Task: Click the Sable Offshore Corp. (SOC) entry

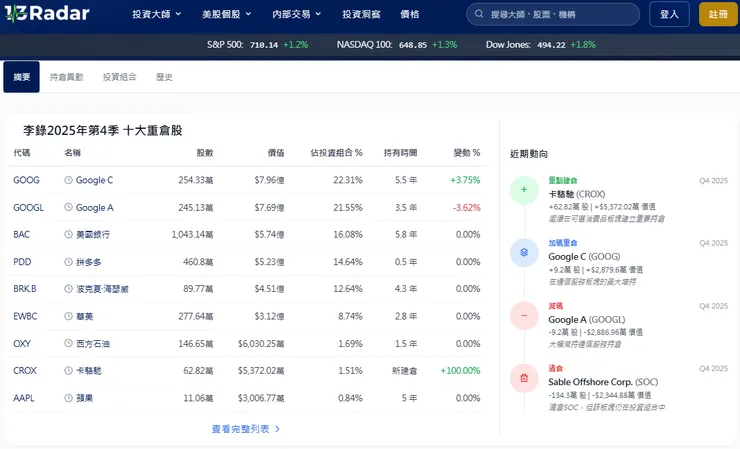Action: coord(603,382)
